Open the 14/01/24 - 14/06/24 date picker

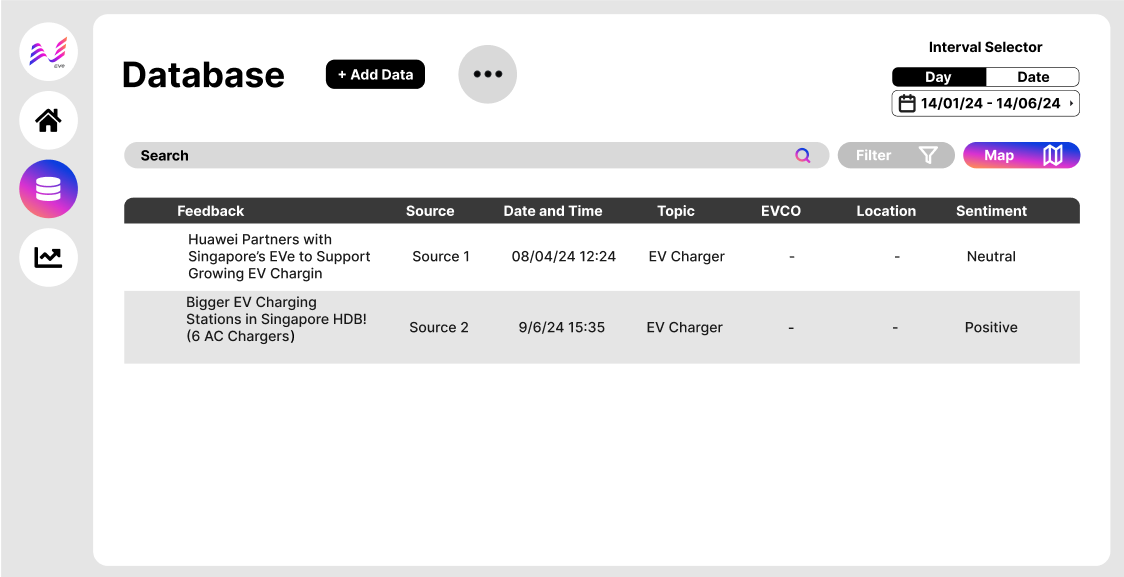(x=992, y=103)
